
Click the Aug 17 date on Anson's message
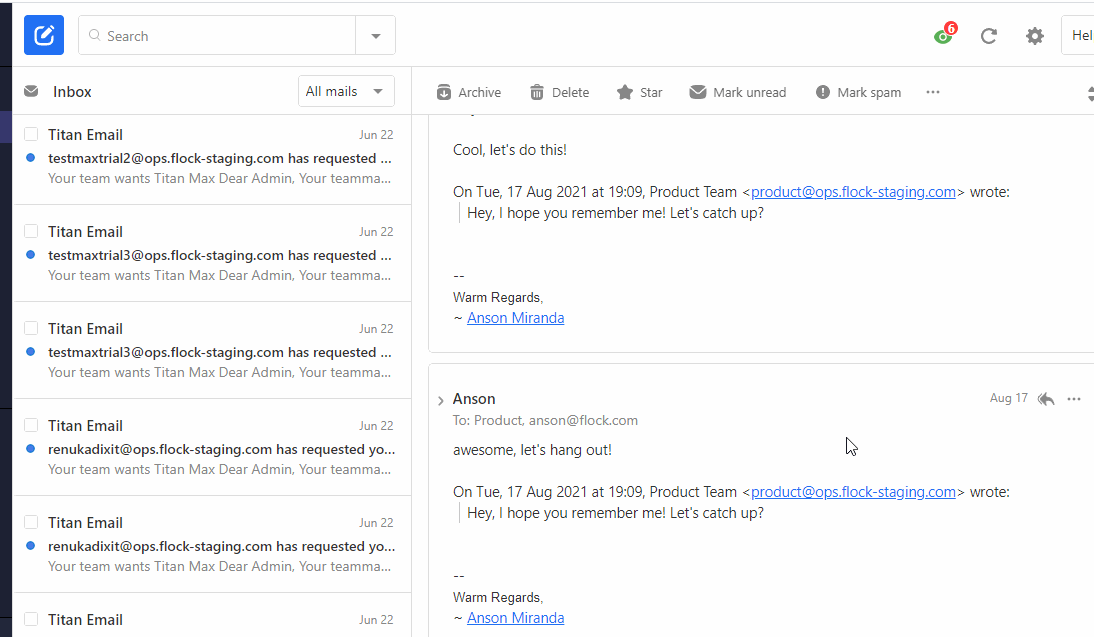1008,398
